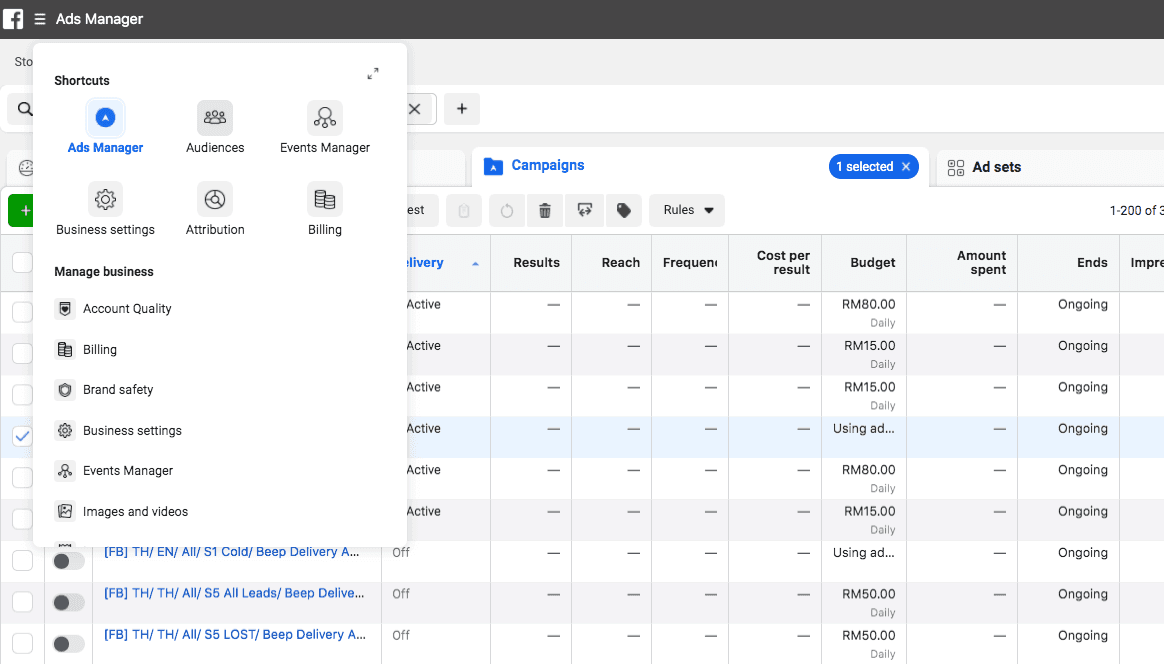Open the Rules dropdown

pos(686,210)
